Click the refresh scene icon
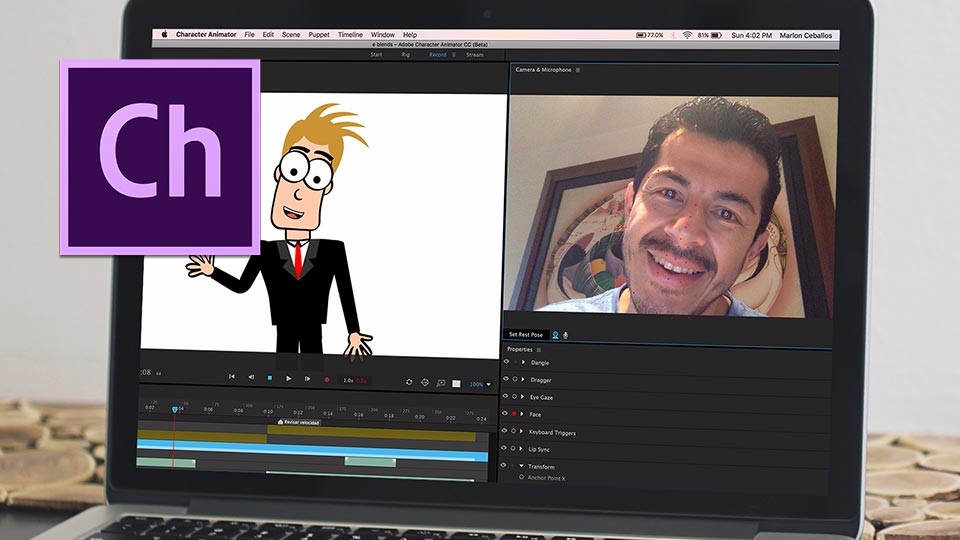Image resolution: width=960 pixels, height=540 pixels. pyautogui.click(x=409, y=382)
